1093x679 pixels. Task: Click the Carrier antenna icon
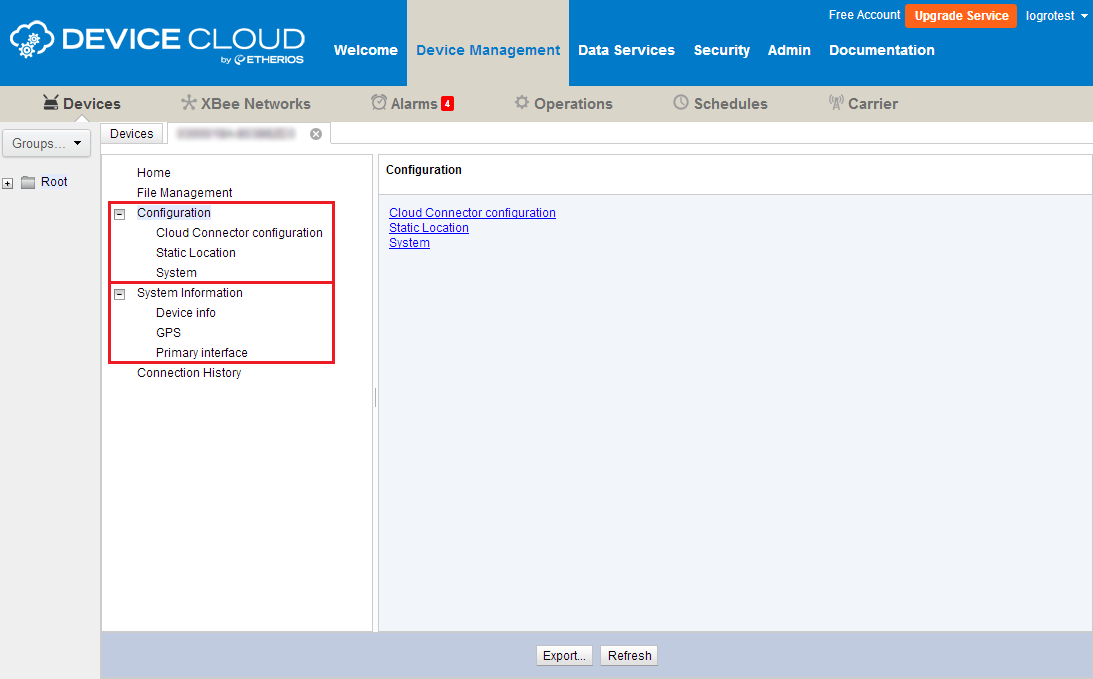pos(836,102)
